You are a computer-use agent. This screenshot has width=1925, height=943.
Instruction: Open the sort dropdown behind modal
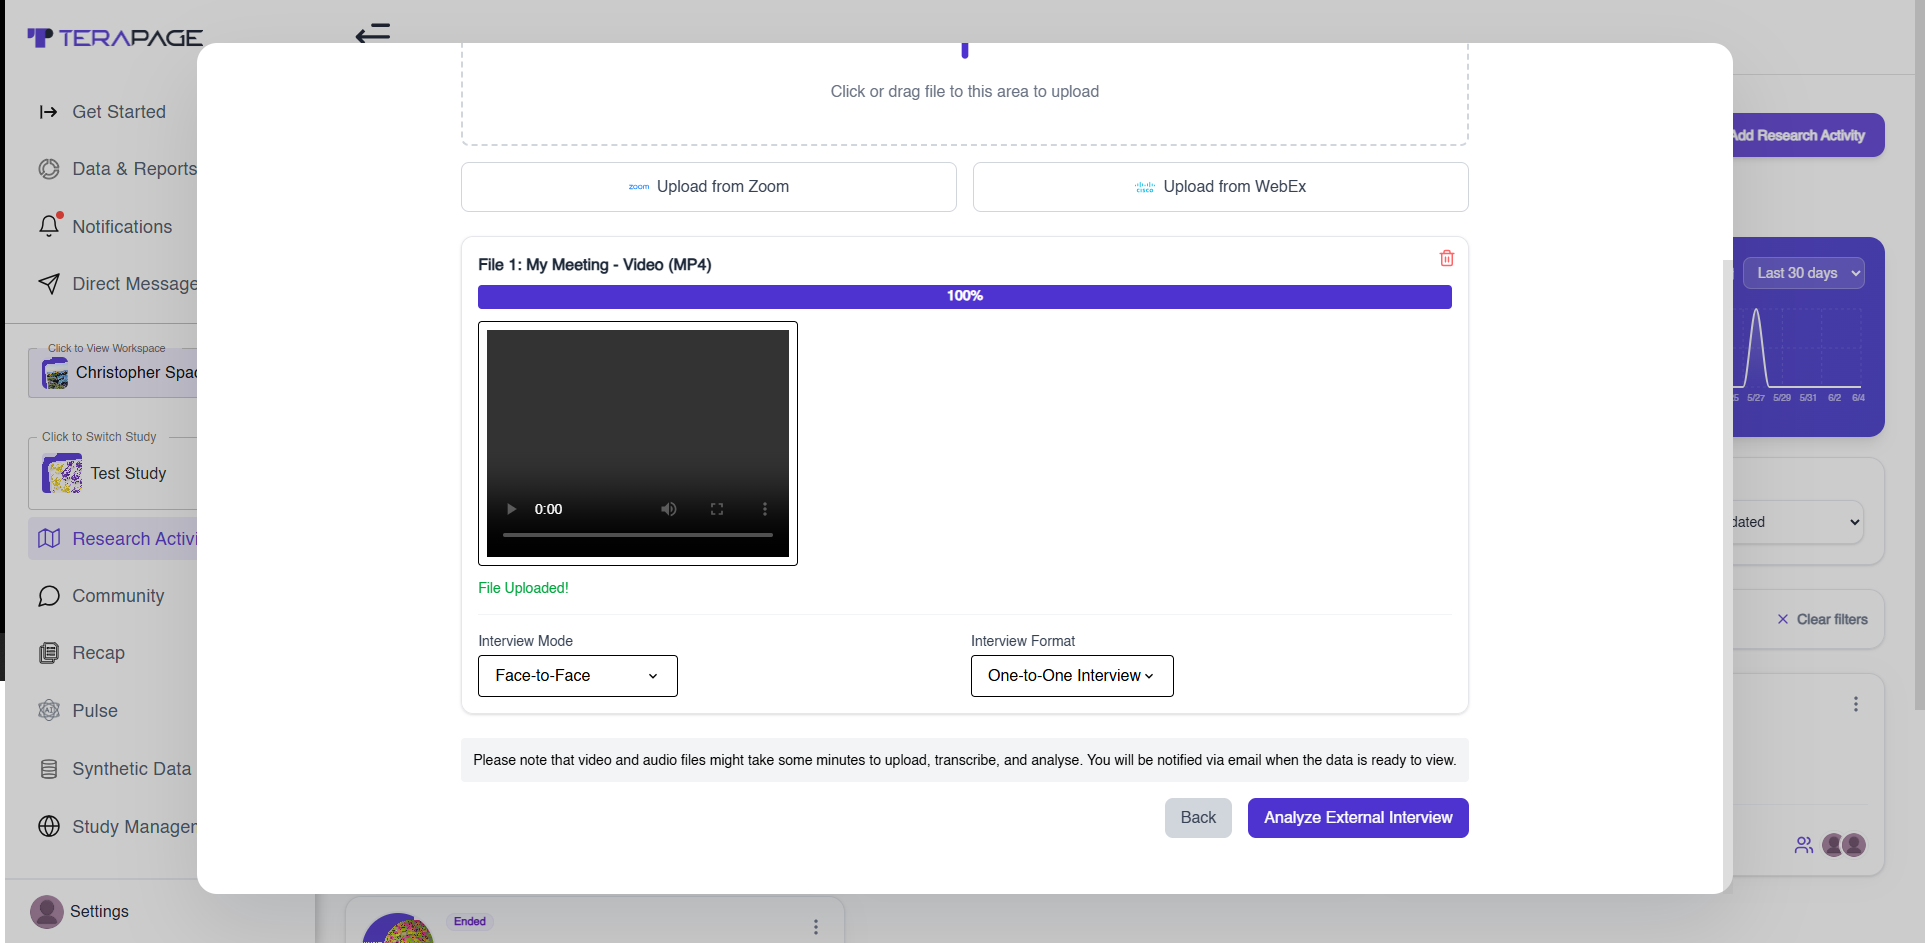point(1798,522)
